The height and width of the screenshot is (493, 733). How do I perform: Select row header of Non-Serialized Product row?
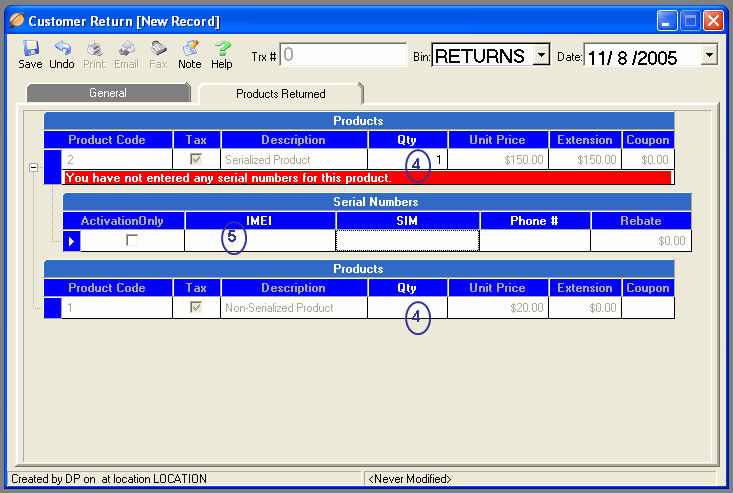coord(52,308)
